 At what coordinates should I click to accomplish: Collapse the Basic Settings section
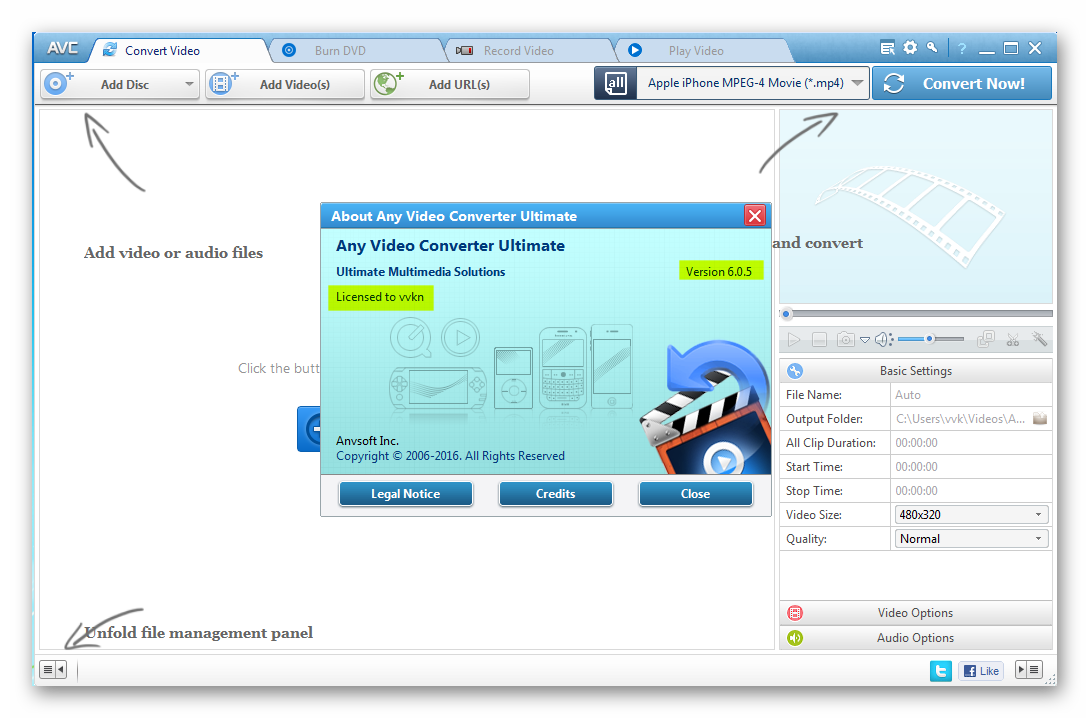click(x=915, y=371)
